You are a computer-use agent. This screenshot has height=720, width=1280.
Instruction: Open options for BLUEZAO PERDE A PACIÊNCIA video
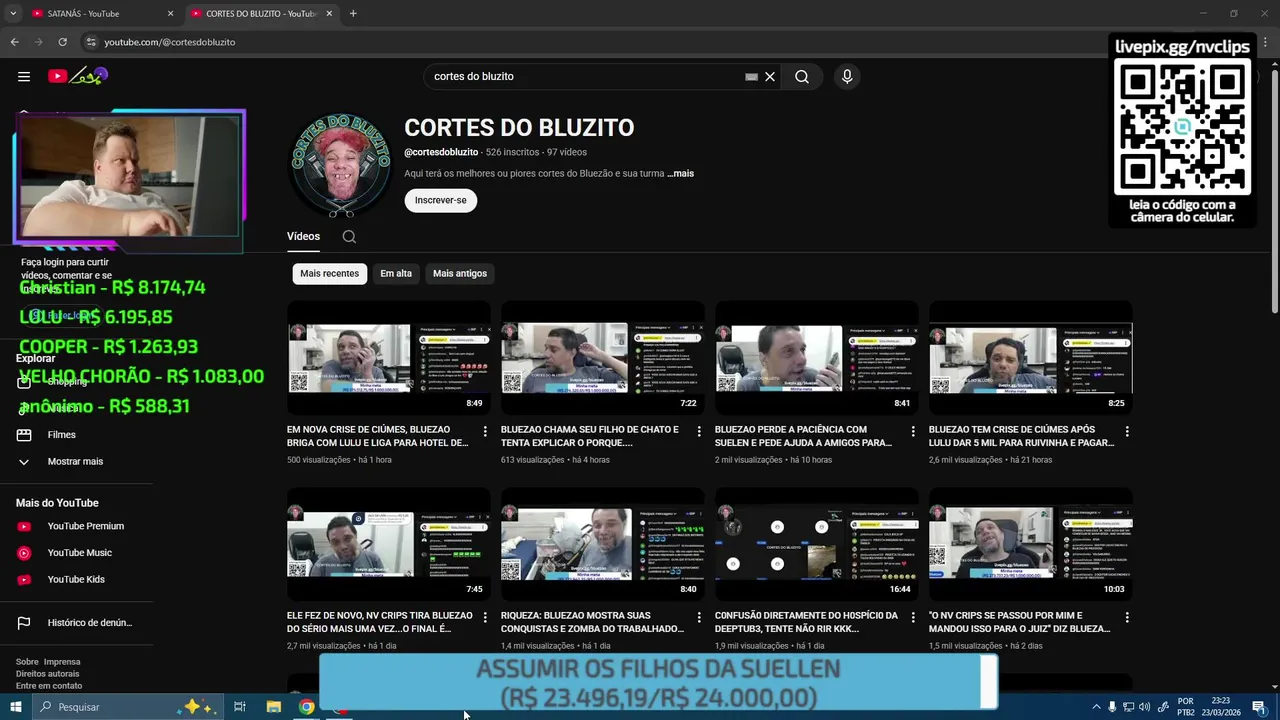(x=913, y=431)
